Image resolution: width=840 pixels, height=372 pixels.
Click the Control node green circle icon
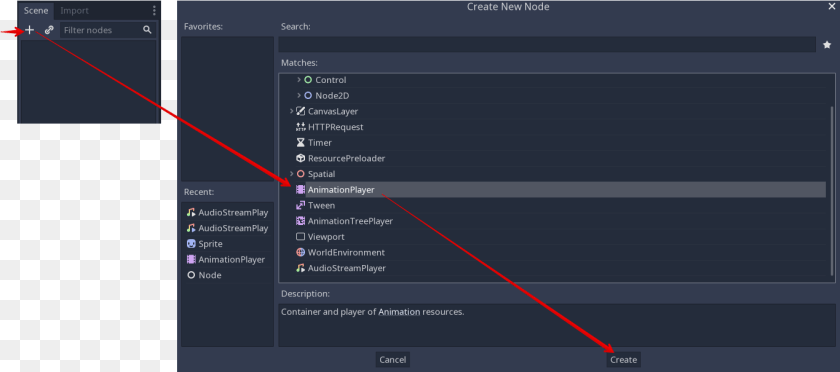(308, 80)
